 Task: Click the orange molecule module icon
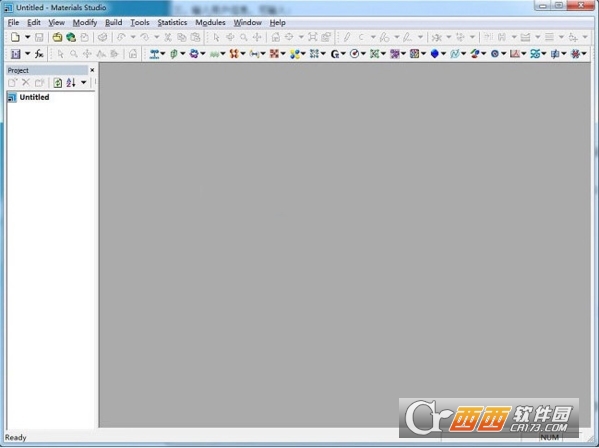(234, 54)
